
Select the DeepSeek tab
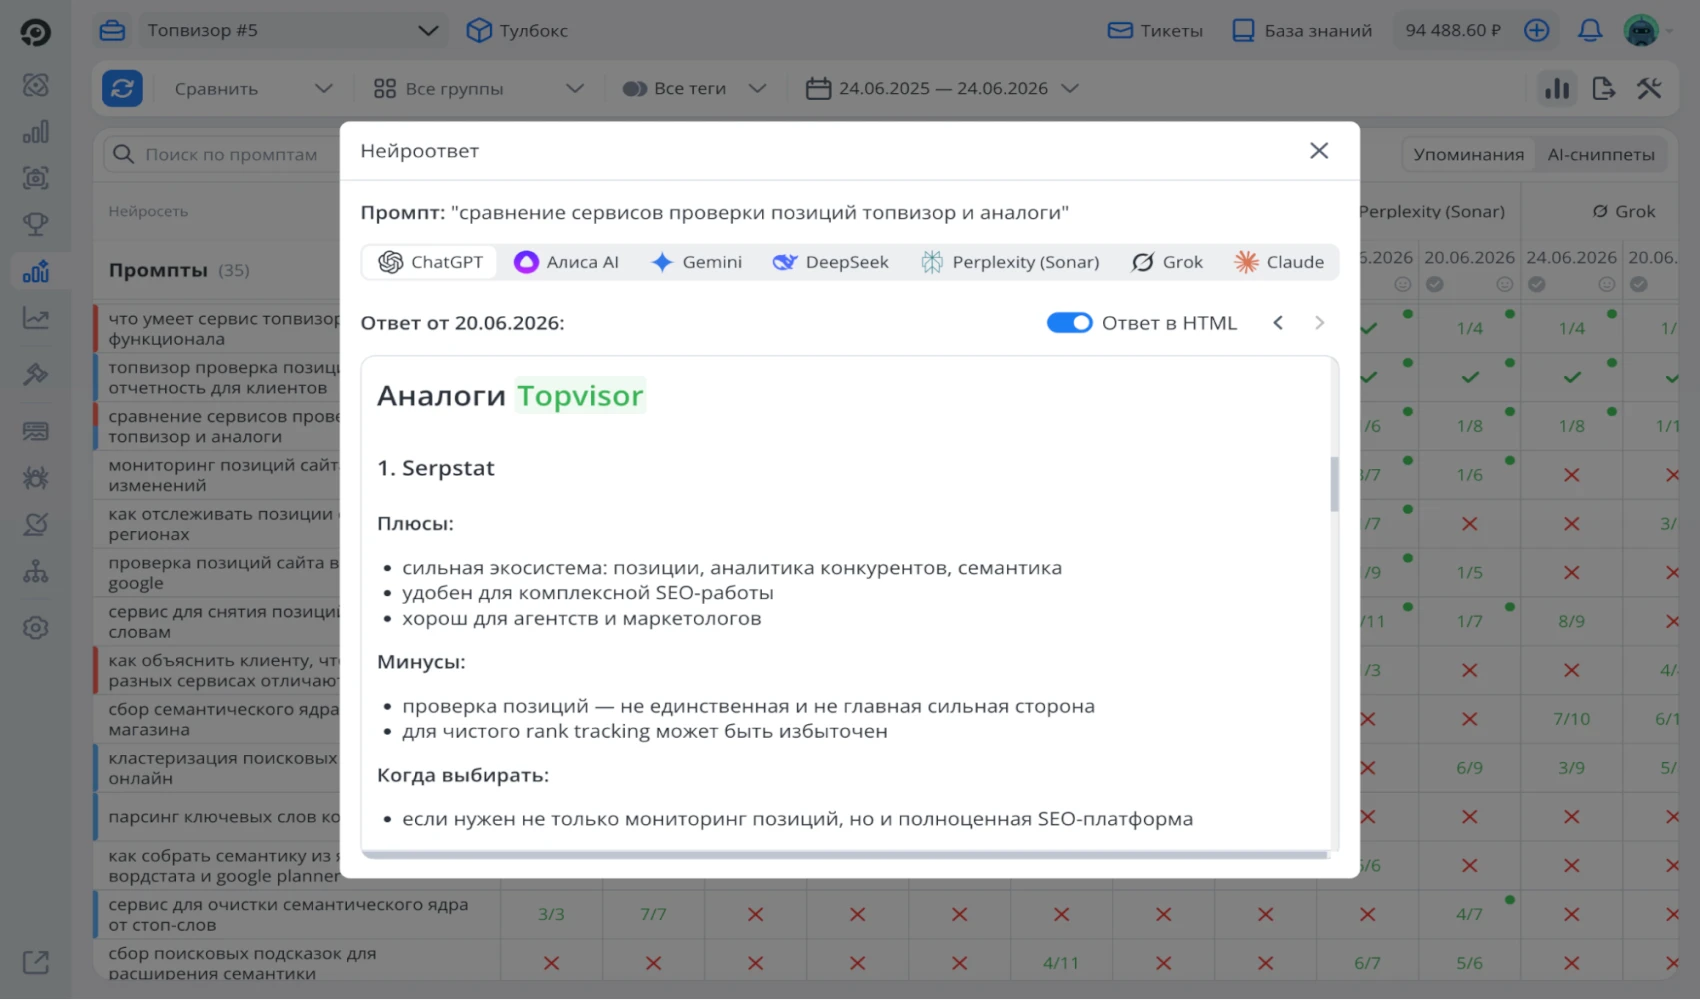tap(831, 262)
